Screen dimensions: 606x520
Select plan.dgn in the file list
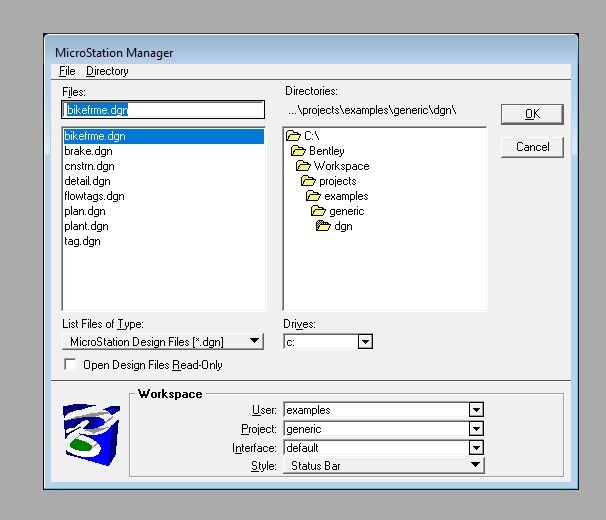point(163,211)
